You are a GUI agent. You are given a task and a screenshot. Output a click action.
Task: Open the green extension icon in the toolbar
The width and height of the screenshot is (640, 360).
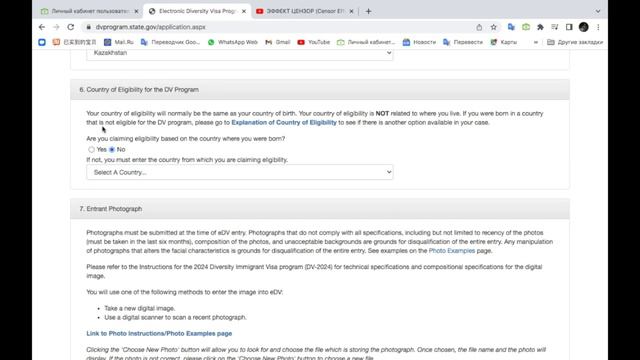pyautogui.click(x=526, y=27)
